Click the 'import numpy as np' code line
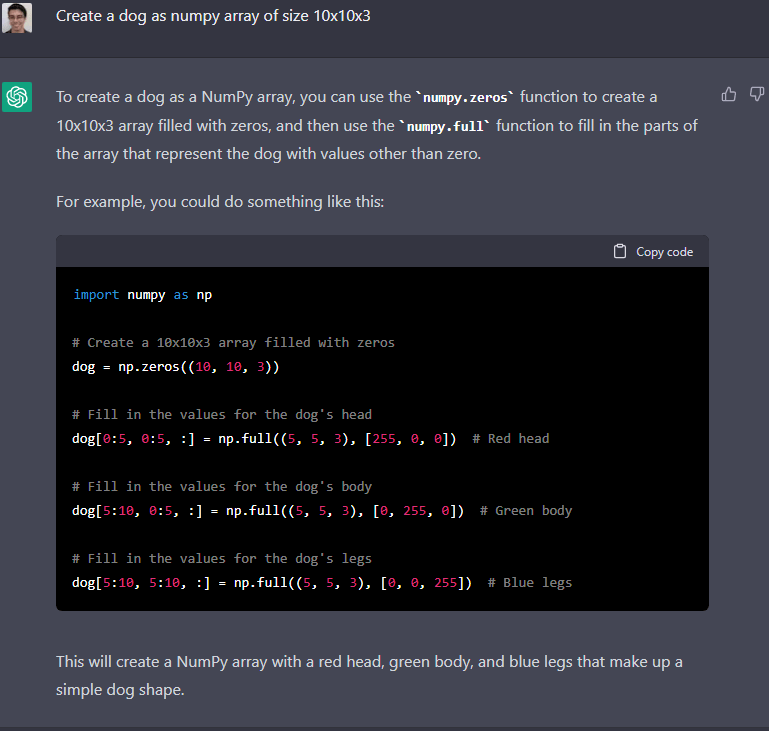Image resolution: width=769 pixels, height=731 pixels. (x=142, y=295)
